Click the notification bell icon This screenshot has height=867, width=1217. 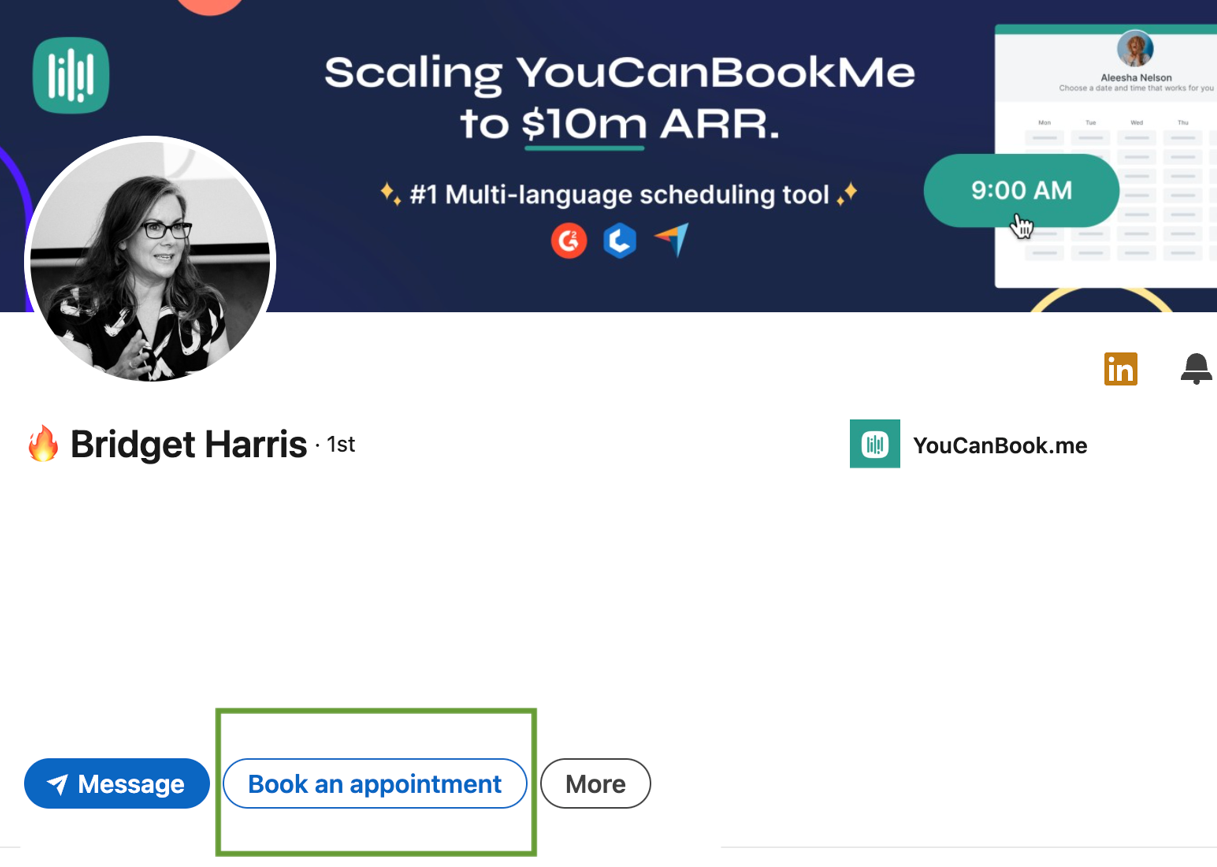(1196, 369)
